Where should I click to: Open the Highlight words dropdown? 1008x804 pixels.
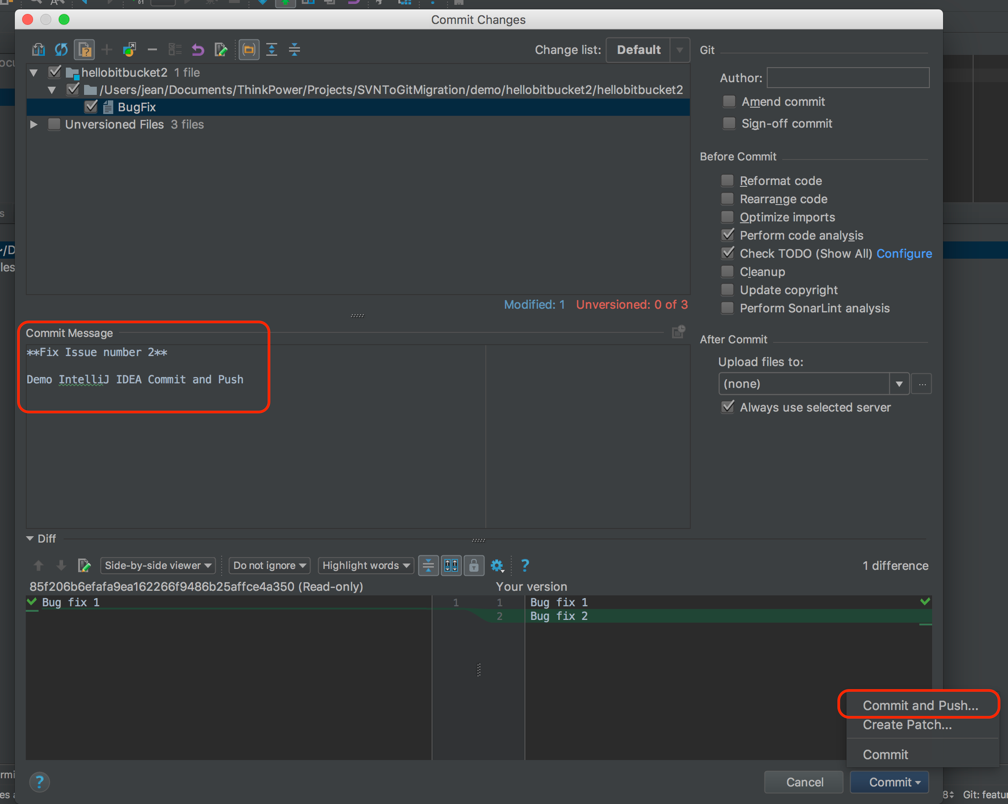pos(366,566)
